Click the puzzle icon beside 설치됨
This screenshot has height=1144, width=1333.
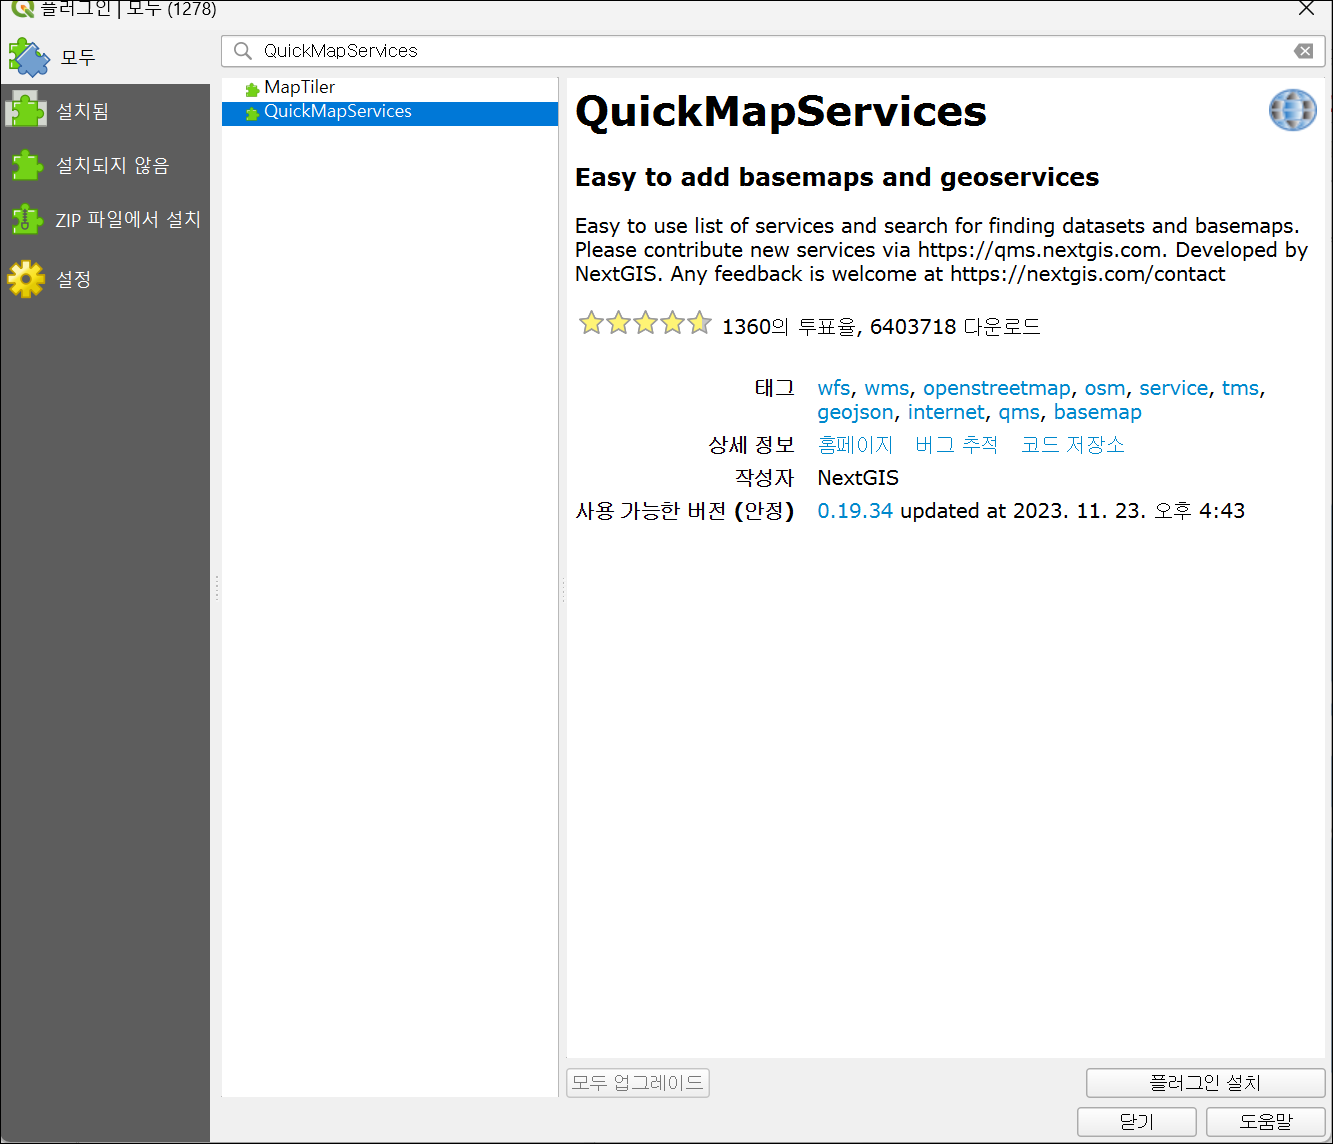27,111
